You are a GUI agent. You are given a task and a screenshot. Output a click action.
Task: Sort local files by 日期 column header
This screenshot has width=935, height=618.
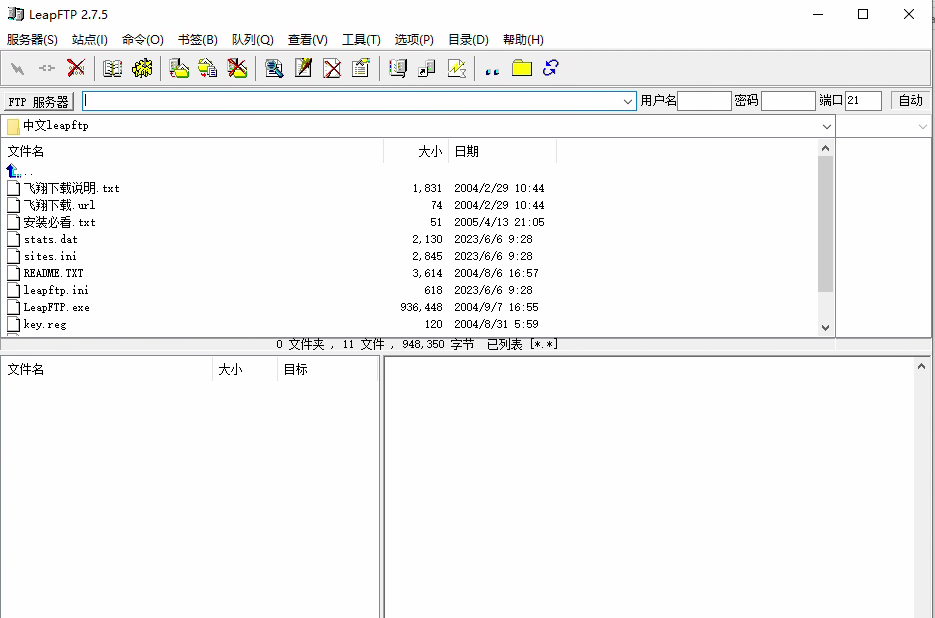(503, 152)
